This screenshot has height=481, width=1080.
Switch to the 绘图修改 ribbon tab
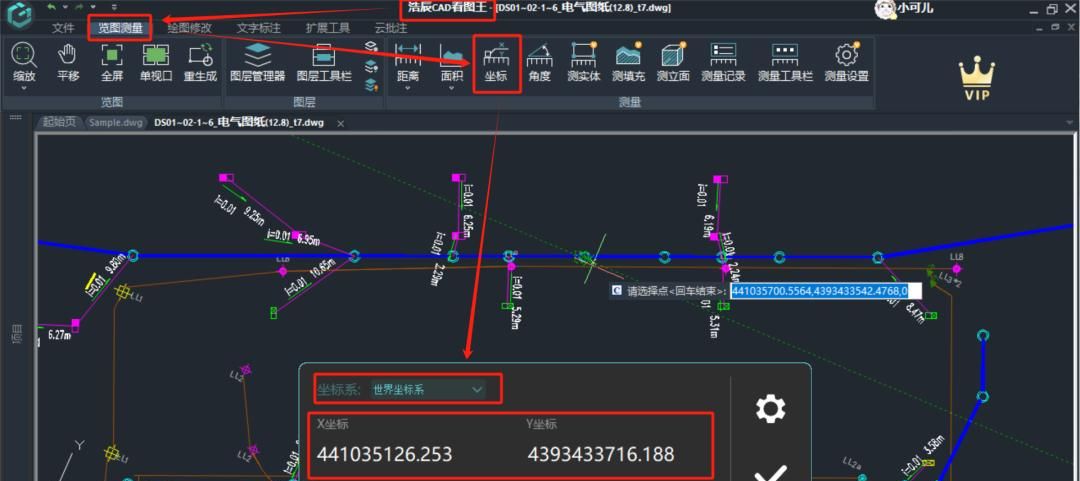point(189,28)
